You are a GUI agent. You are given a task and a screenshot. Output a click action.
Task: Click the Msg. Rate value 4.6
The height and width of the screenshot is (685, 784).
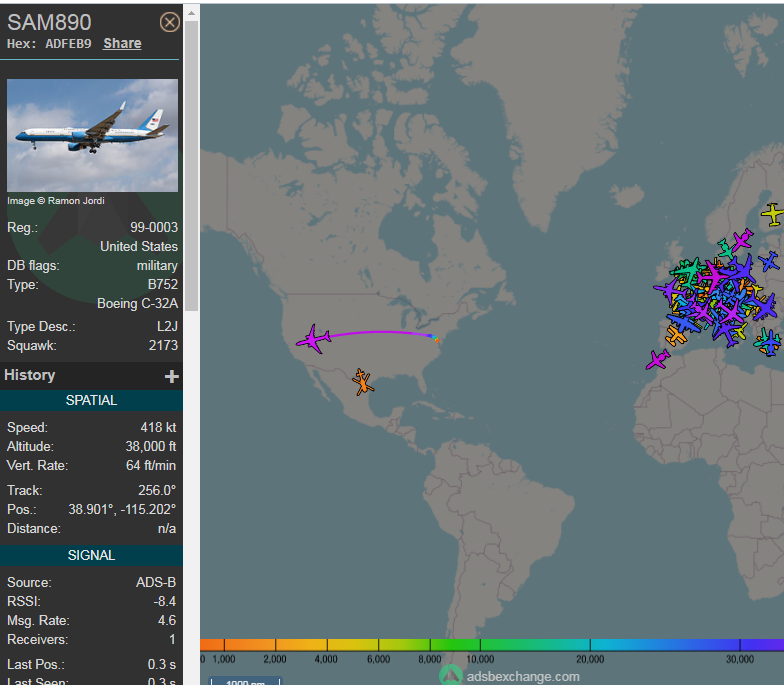coord(167,620)
